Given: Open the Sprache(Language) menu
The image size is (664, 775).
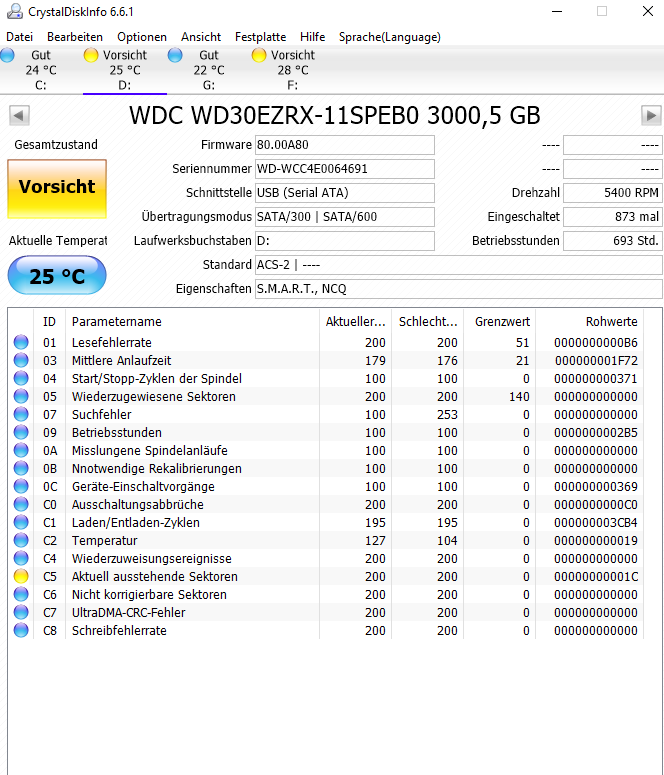Looking at the screenshot, I should [x=390, y=37].
